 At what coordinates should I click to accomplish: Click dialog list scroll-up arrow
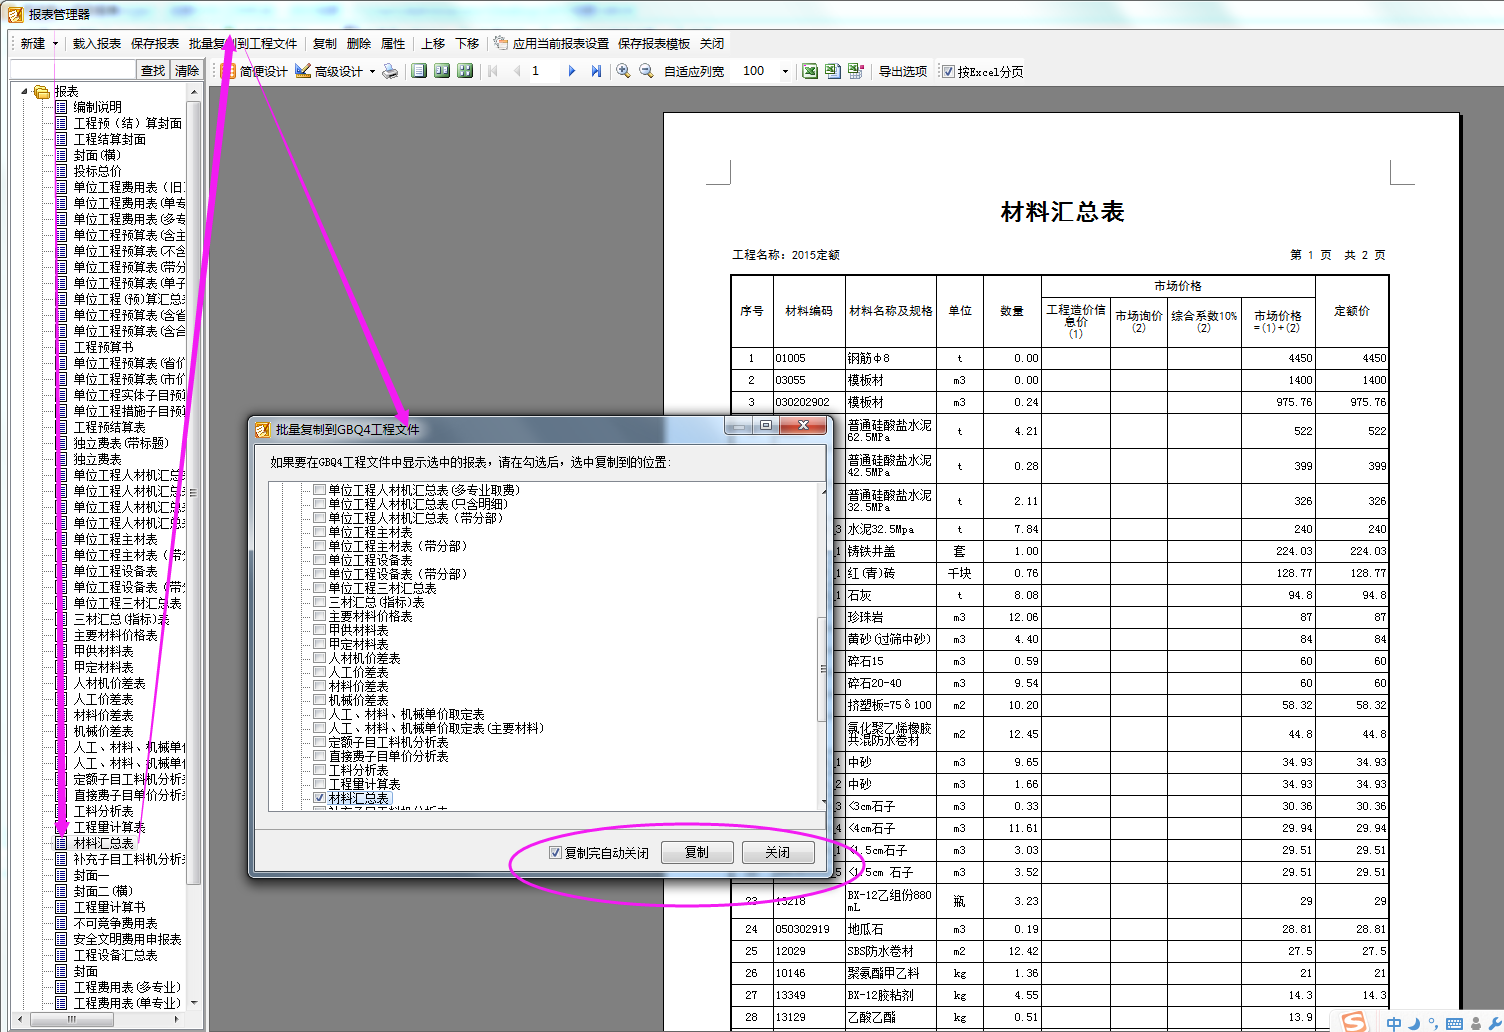tap(824, 491)
